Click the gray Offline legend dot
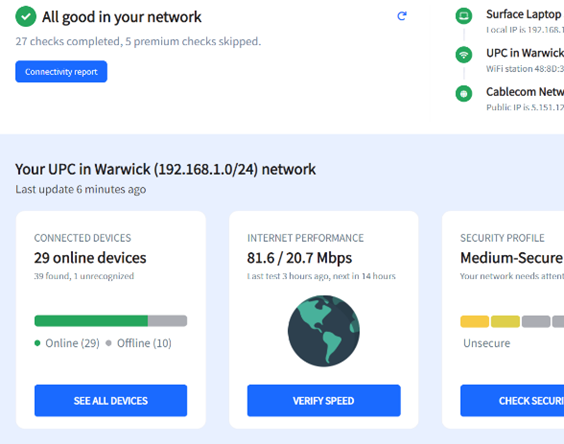 pos(109,343)
